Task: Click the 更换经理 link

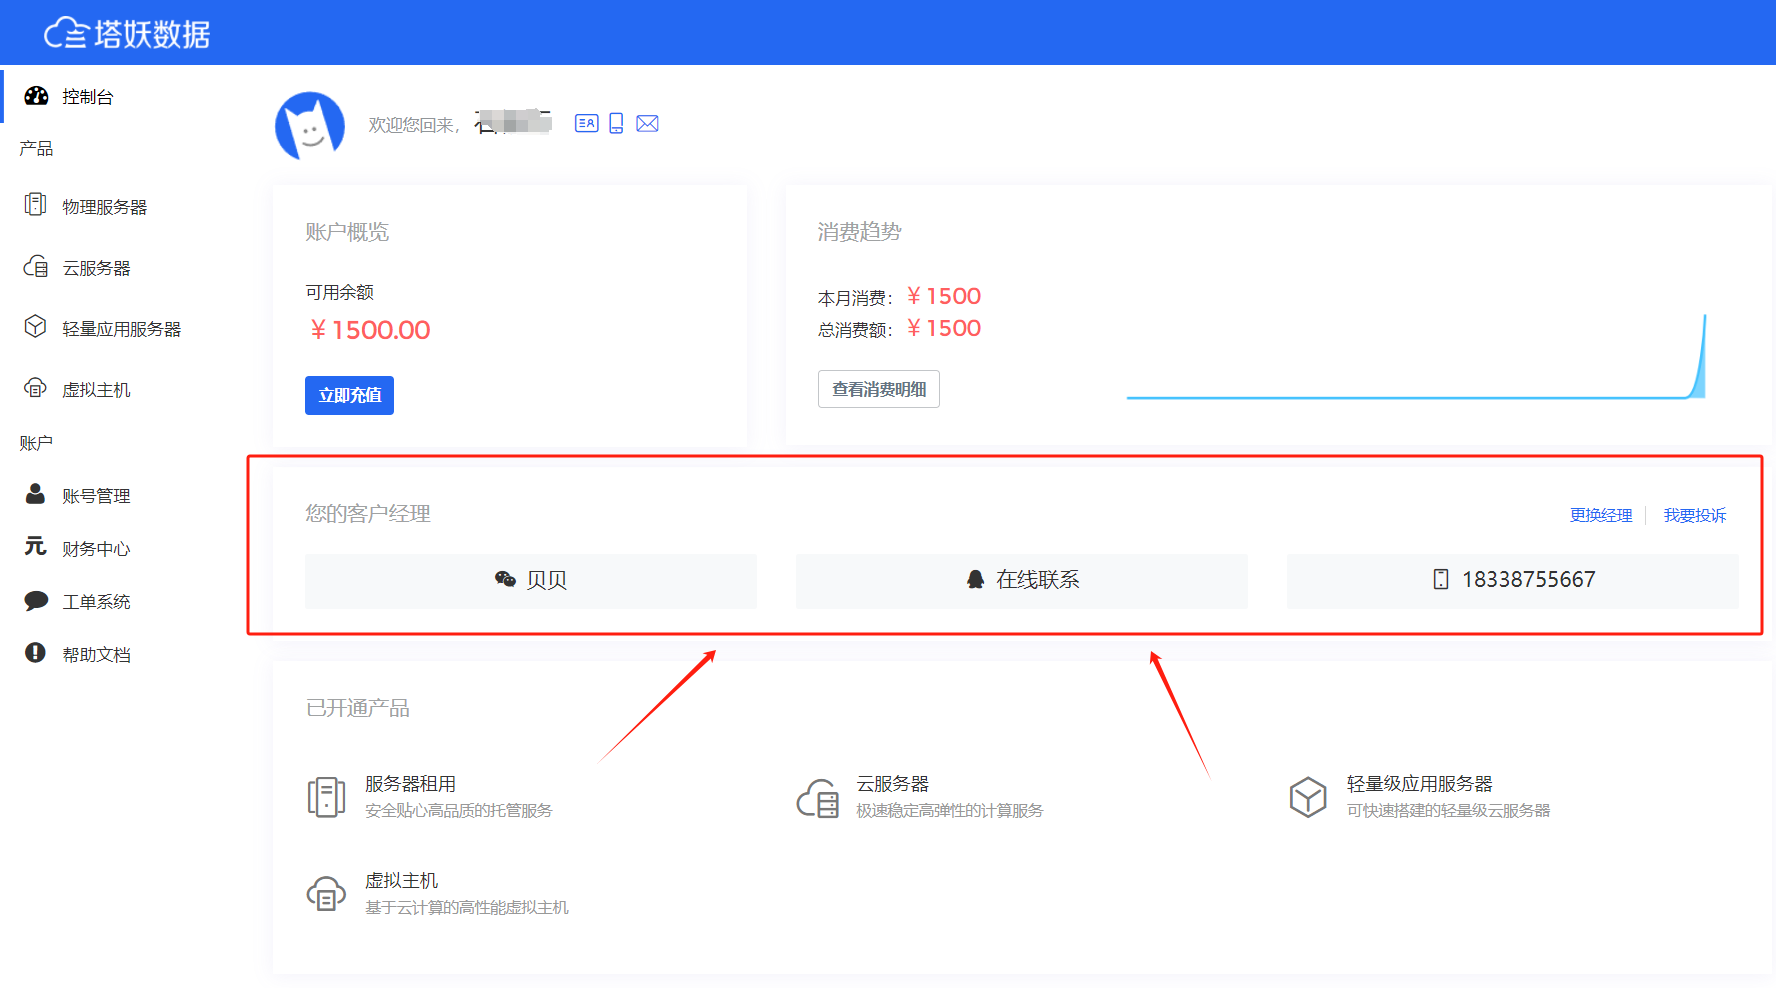Action: [1600, 515]
